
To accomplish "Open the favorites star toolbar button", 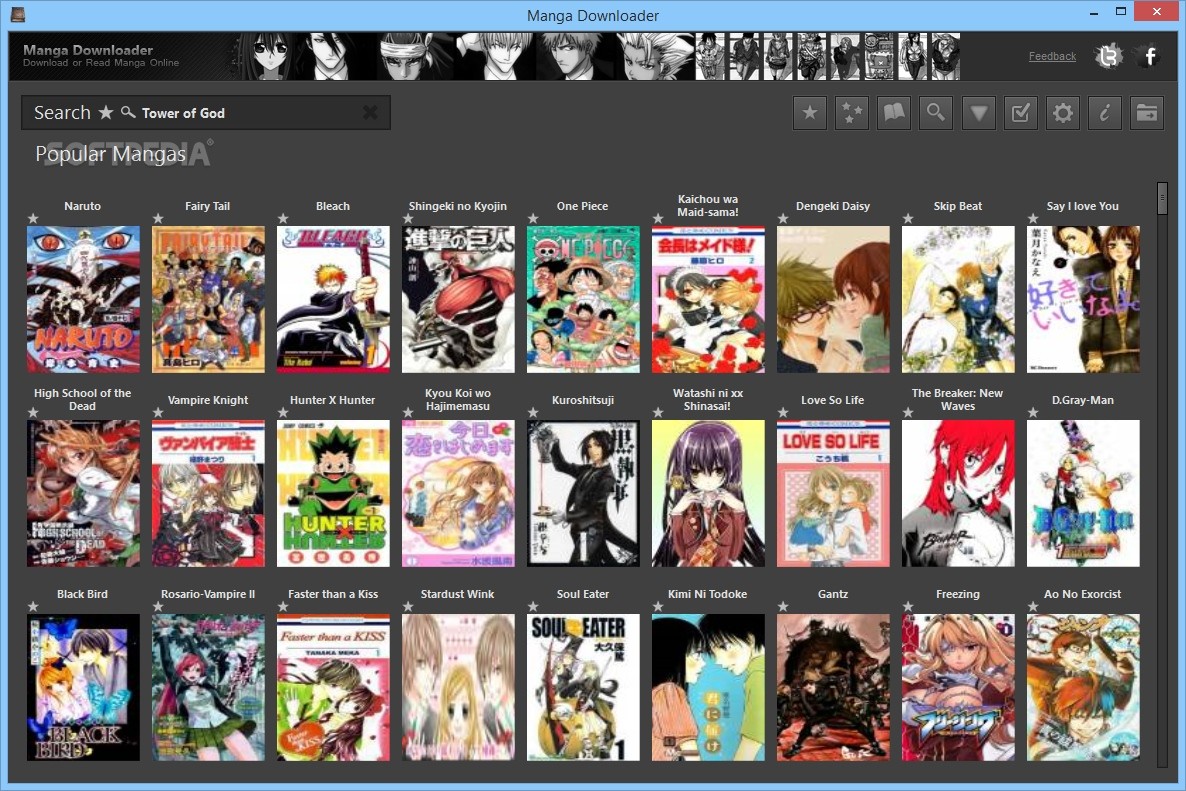I will click(809, 113).
